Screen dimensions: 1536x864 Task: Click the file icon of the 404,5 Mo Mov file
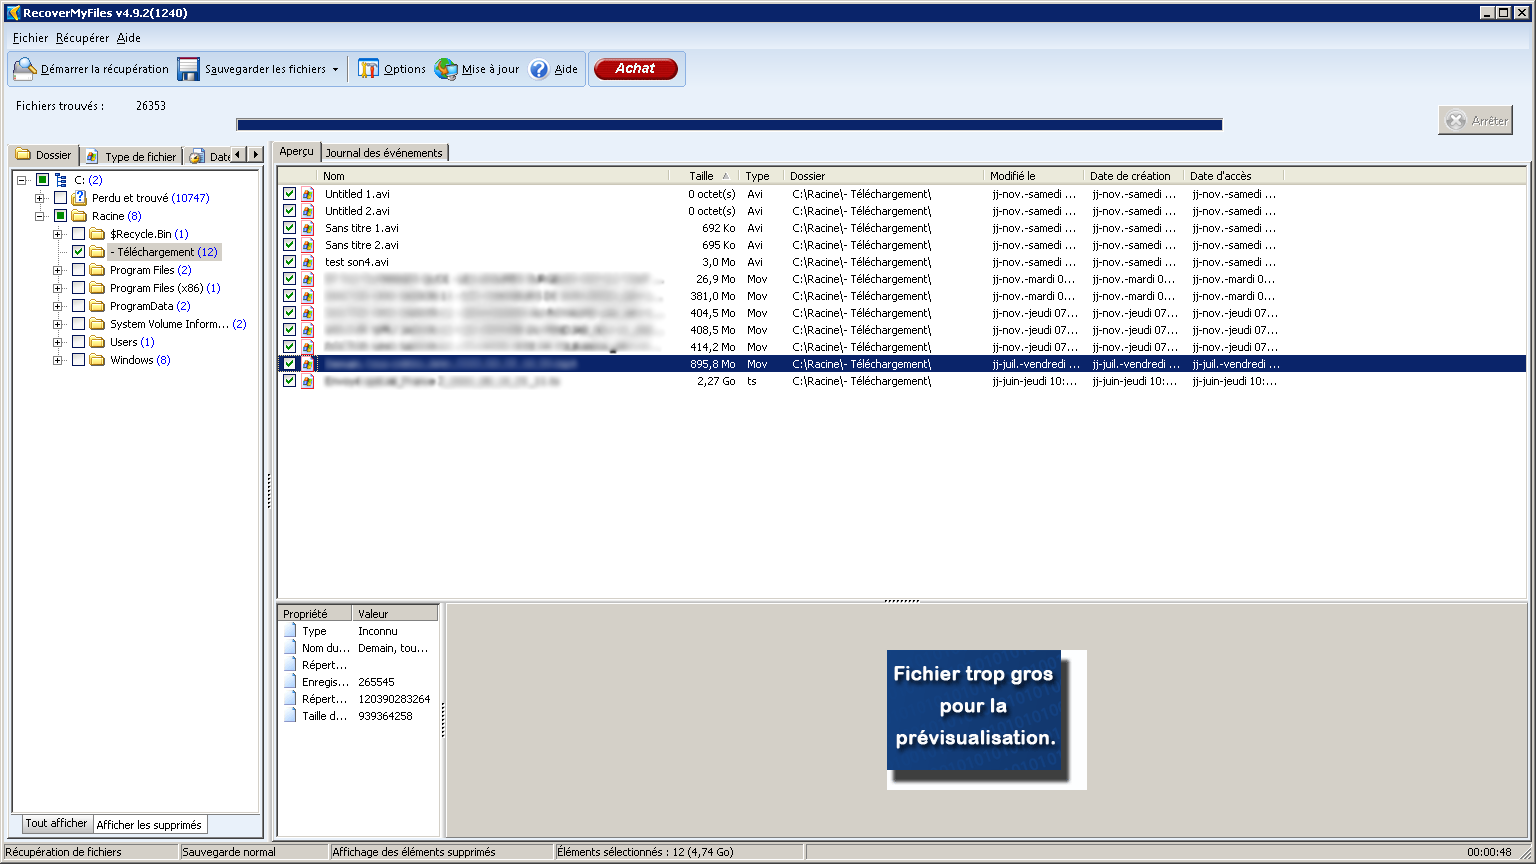[x=308, y=313]
